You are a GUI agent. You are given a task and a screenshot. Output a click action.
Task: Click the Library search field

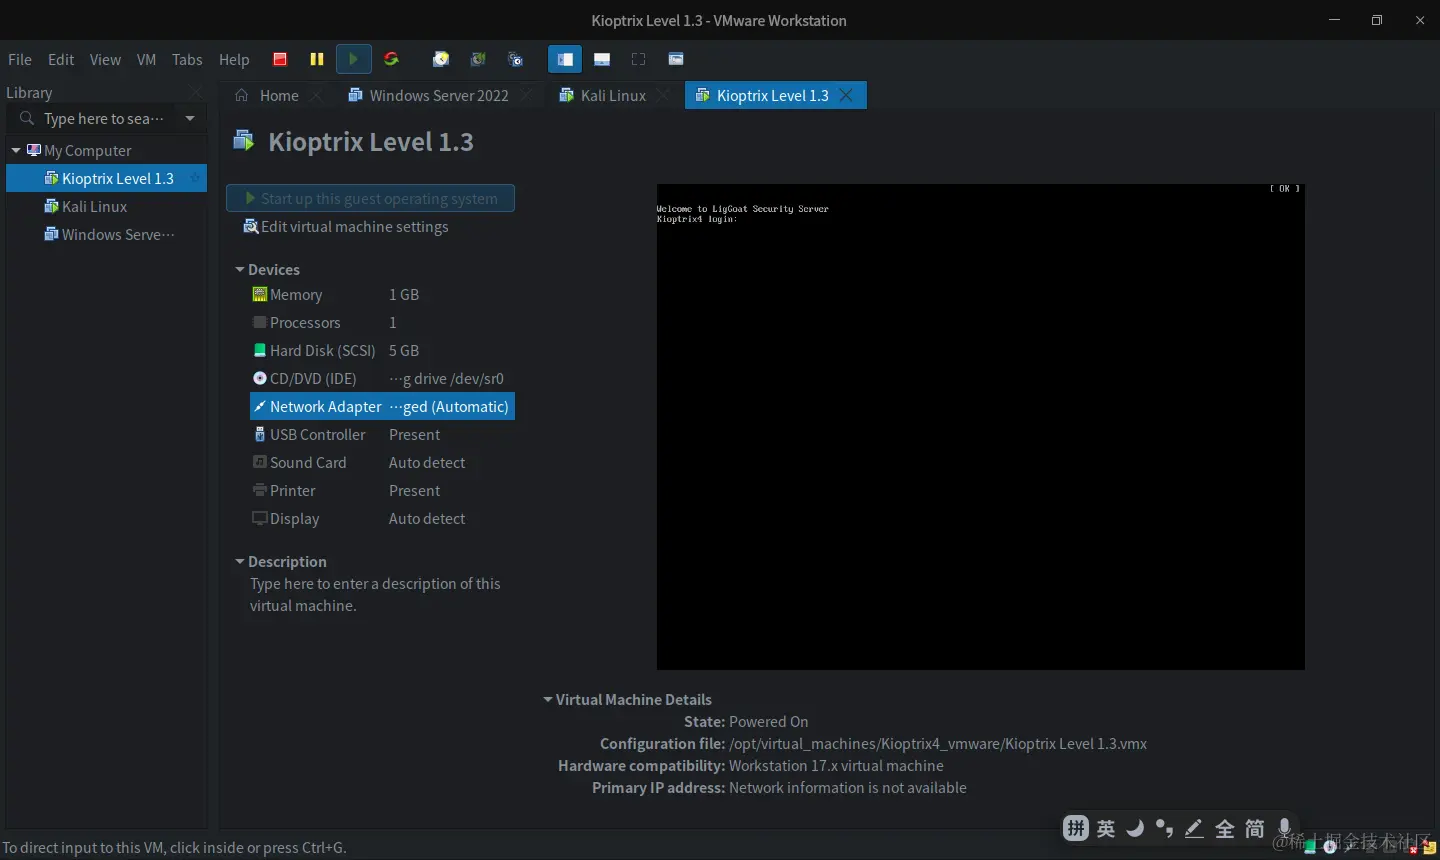click(100, 118)
